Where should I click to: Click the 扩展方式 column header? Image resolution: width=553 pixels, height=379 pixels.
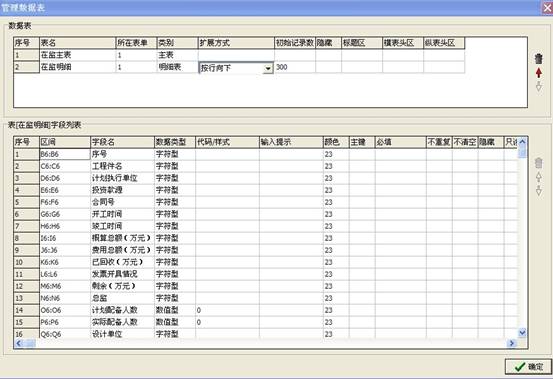(x=236, y=43)
